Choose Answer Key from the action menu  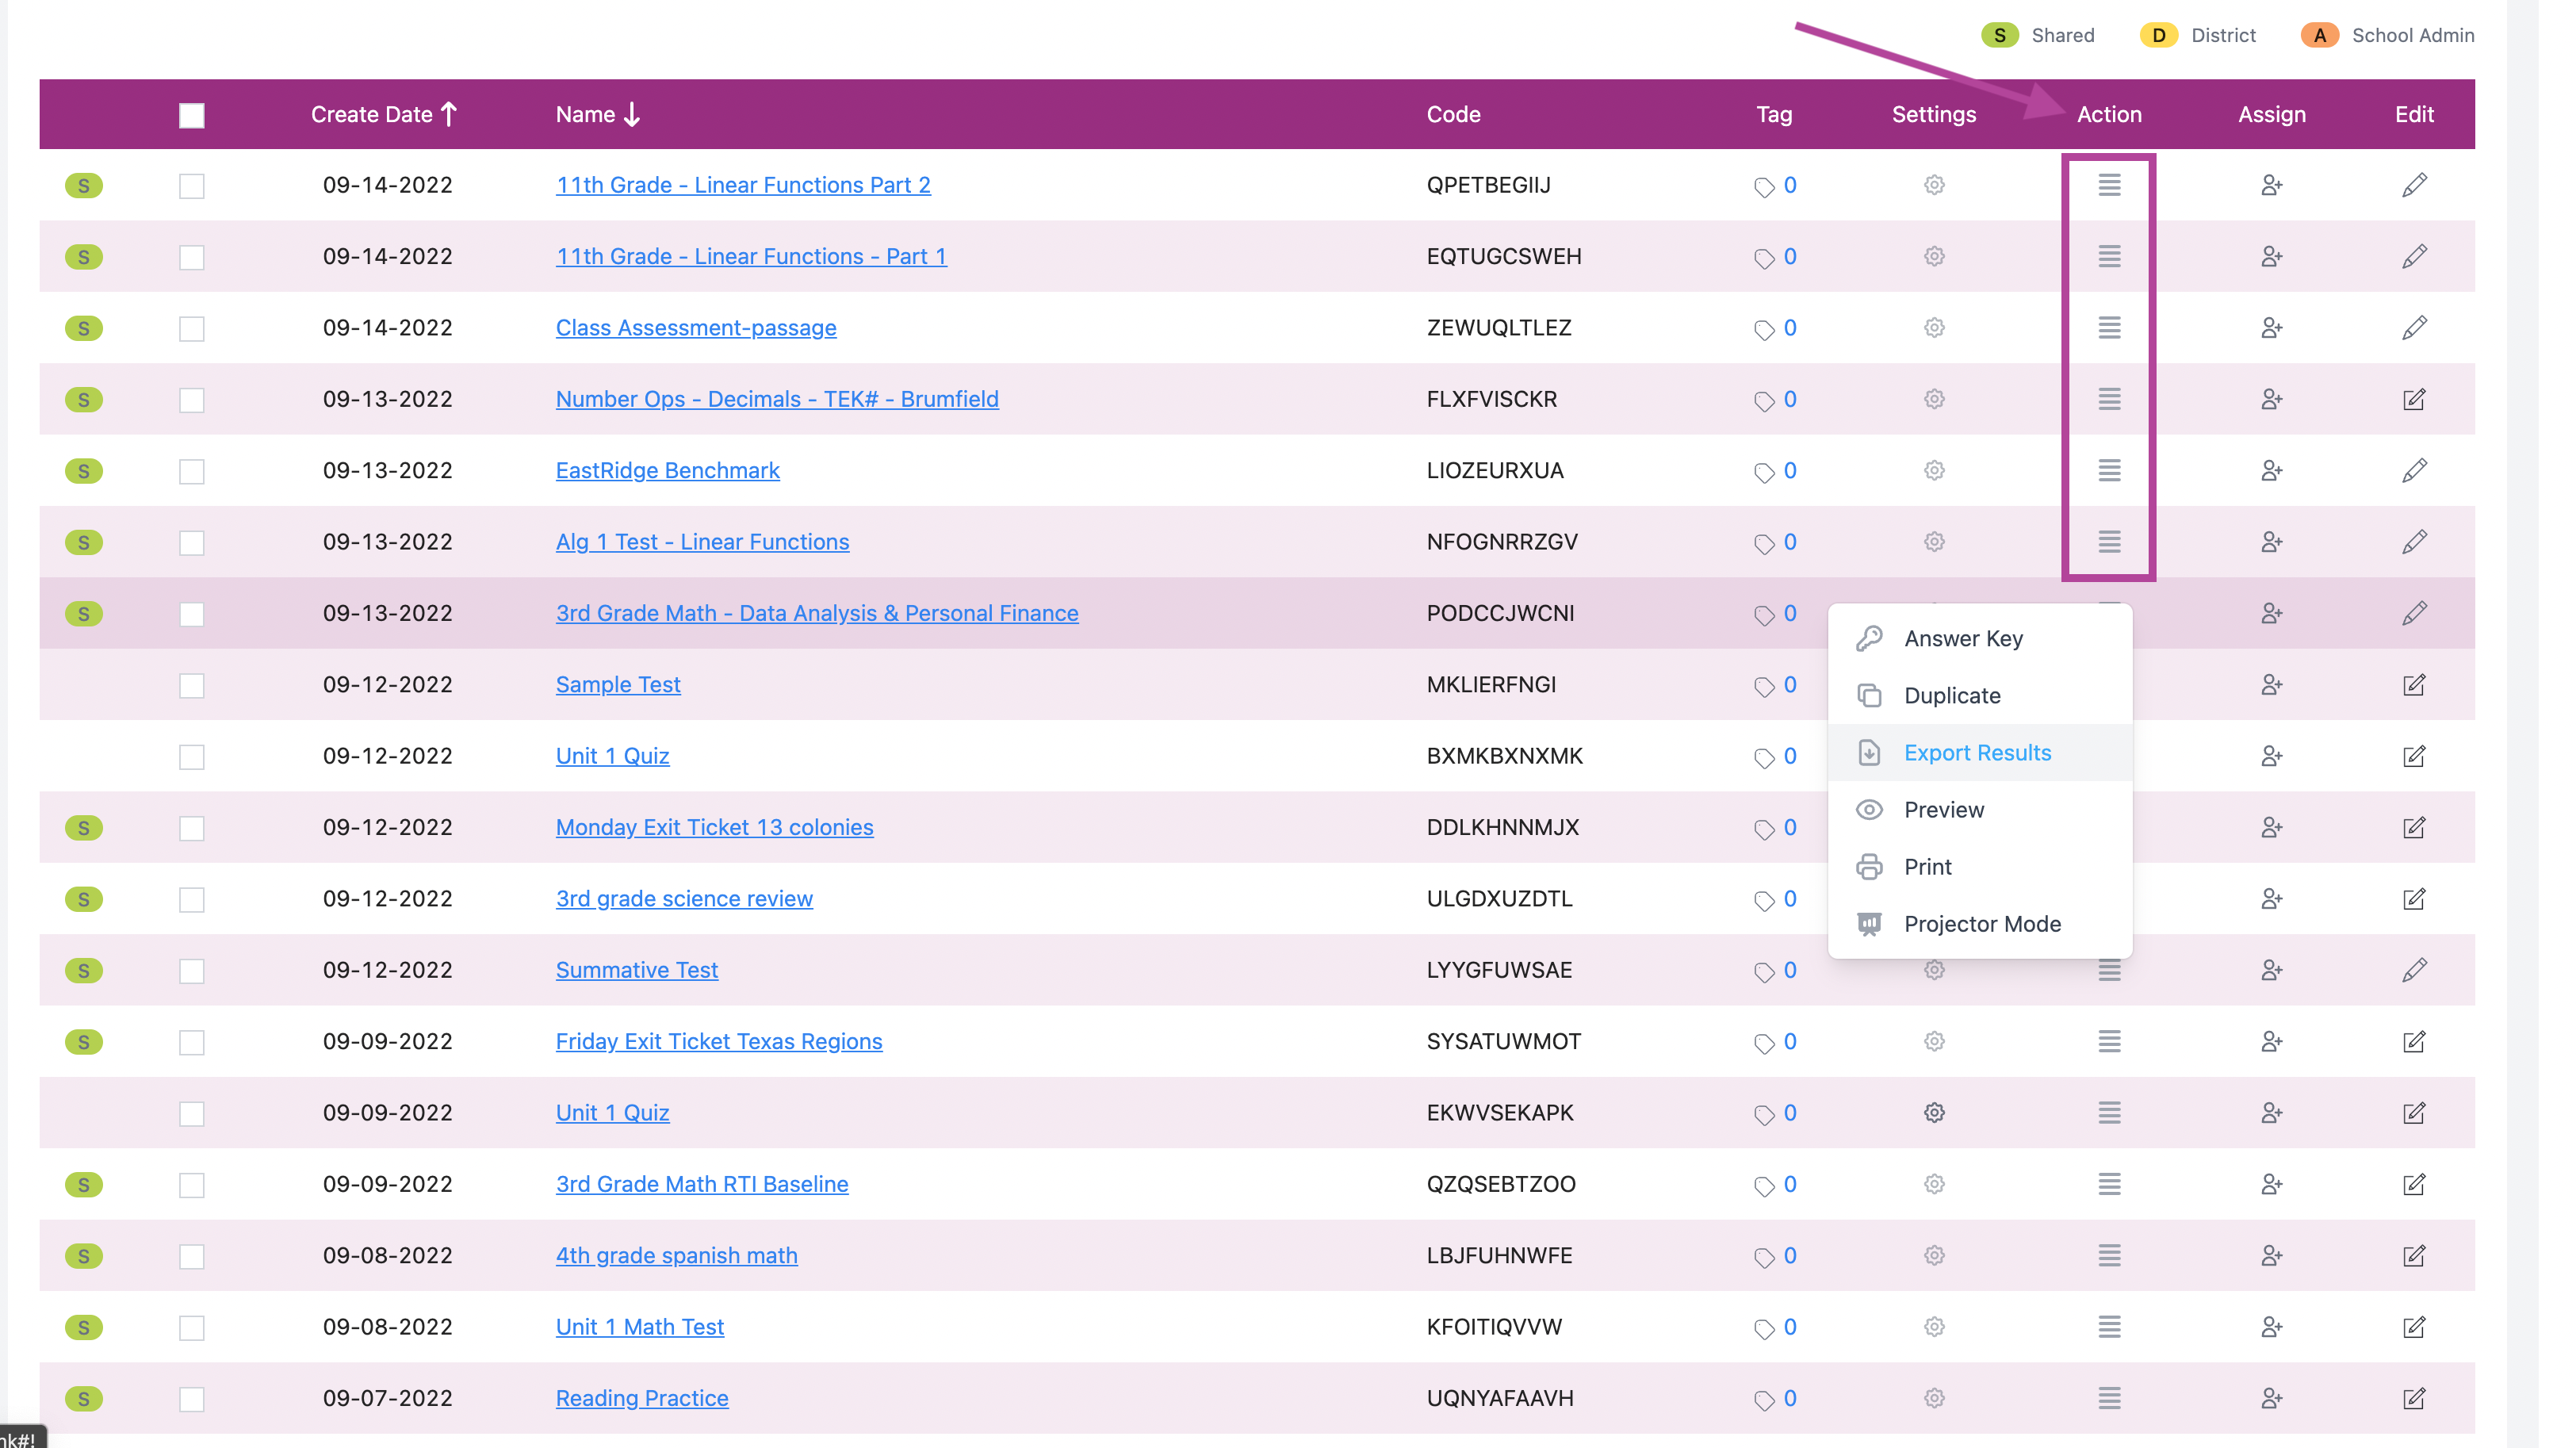tap(1979, 638)
